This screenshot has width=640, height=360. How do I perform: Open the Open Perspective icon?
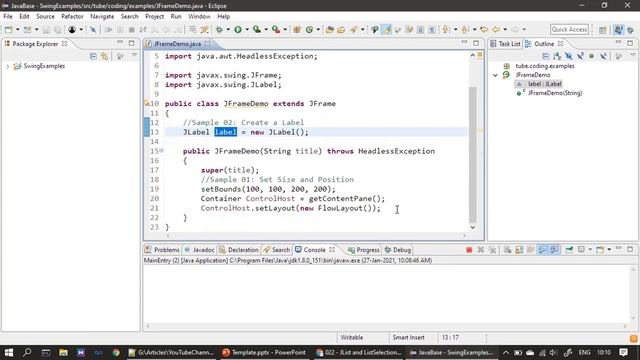(603, 30)
